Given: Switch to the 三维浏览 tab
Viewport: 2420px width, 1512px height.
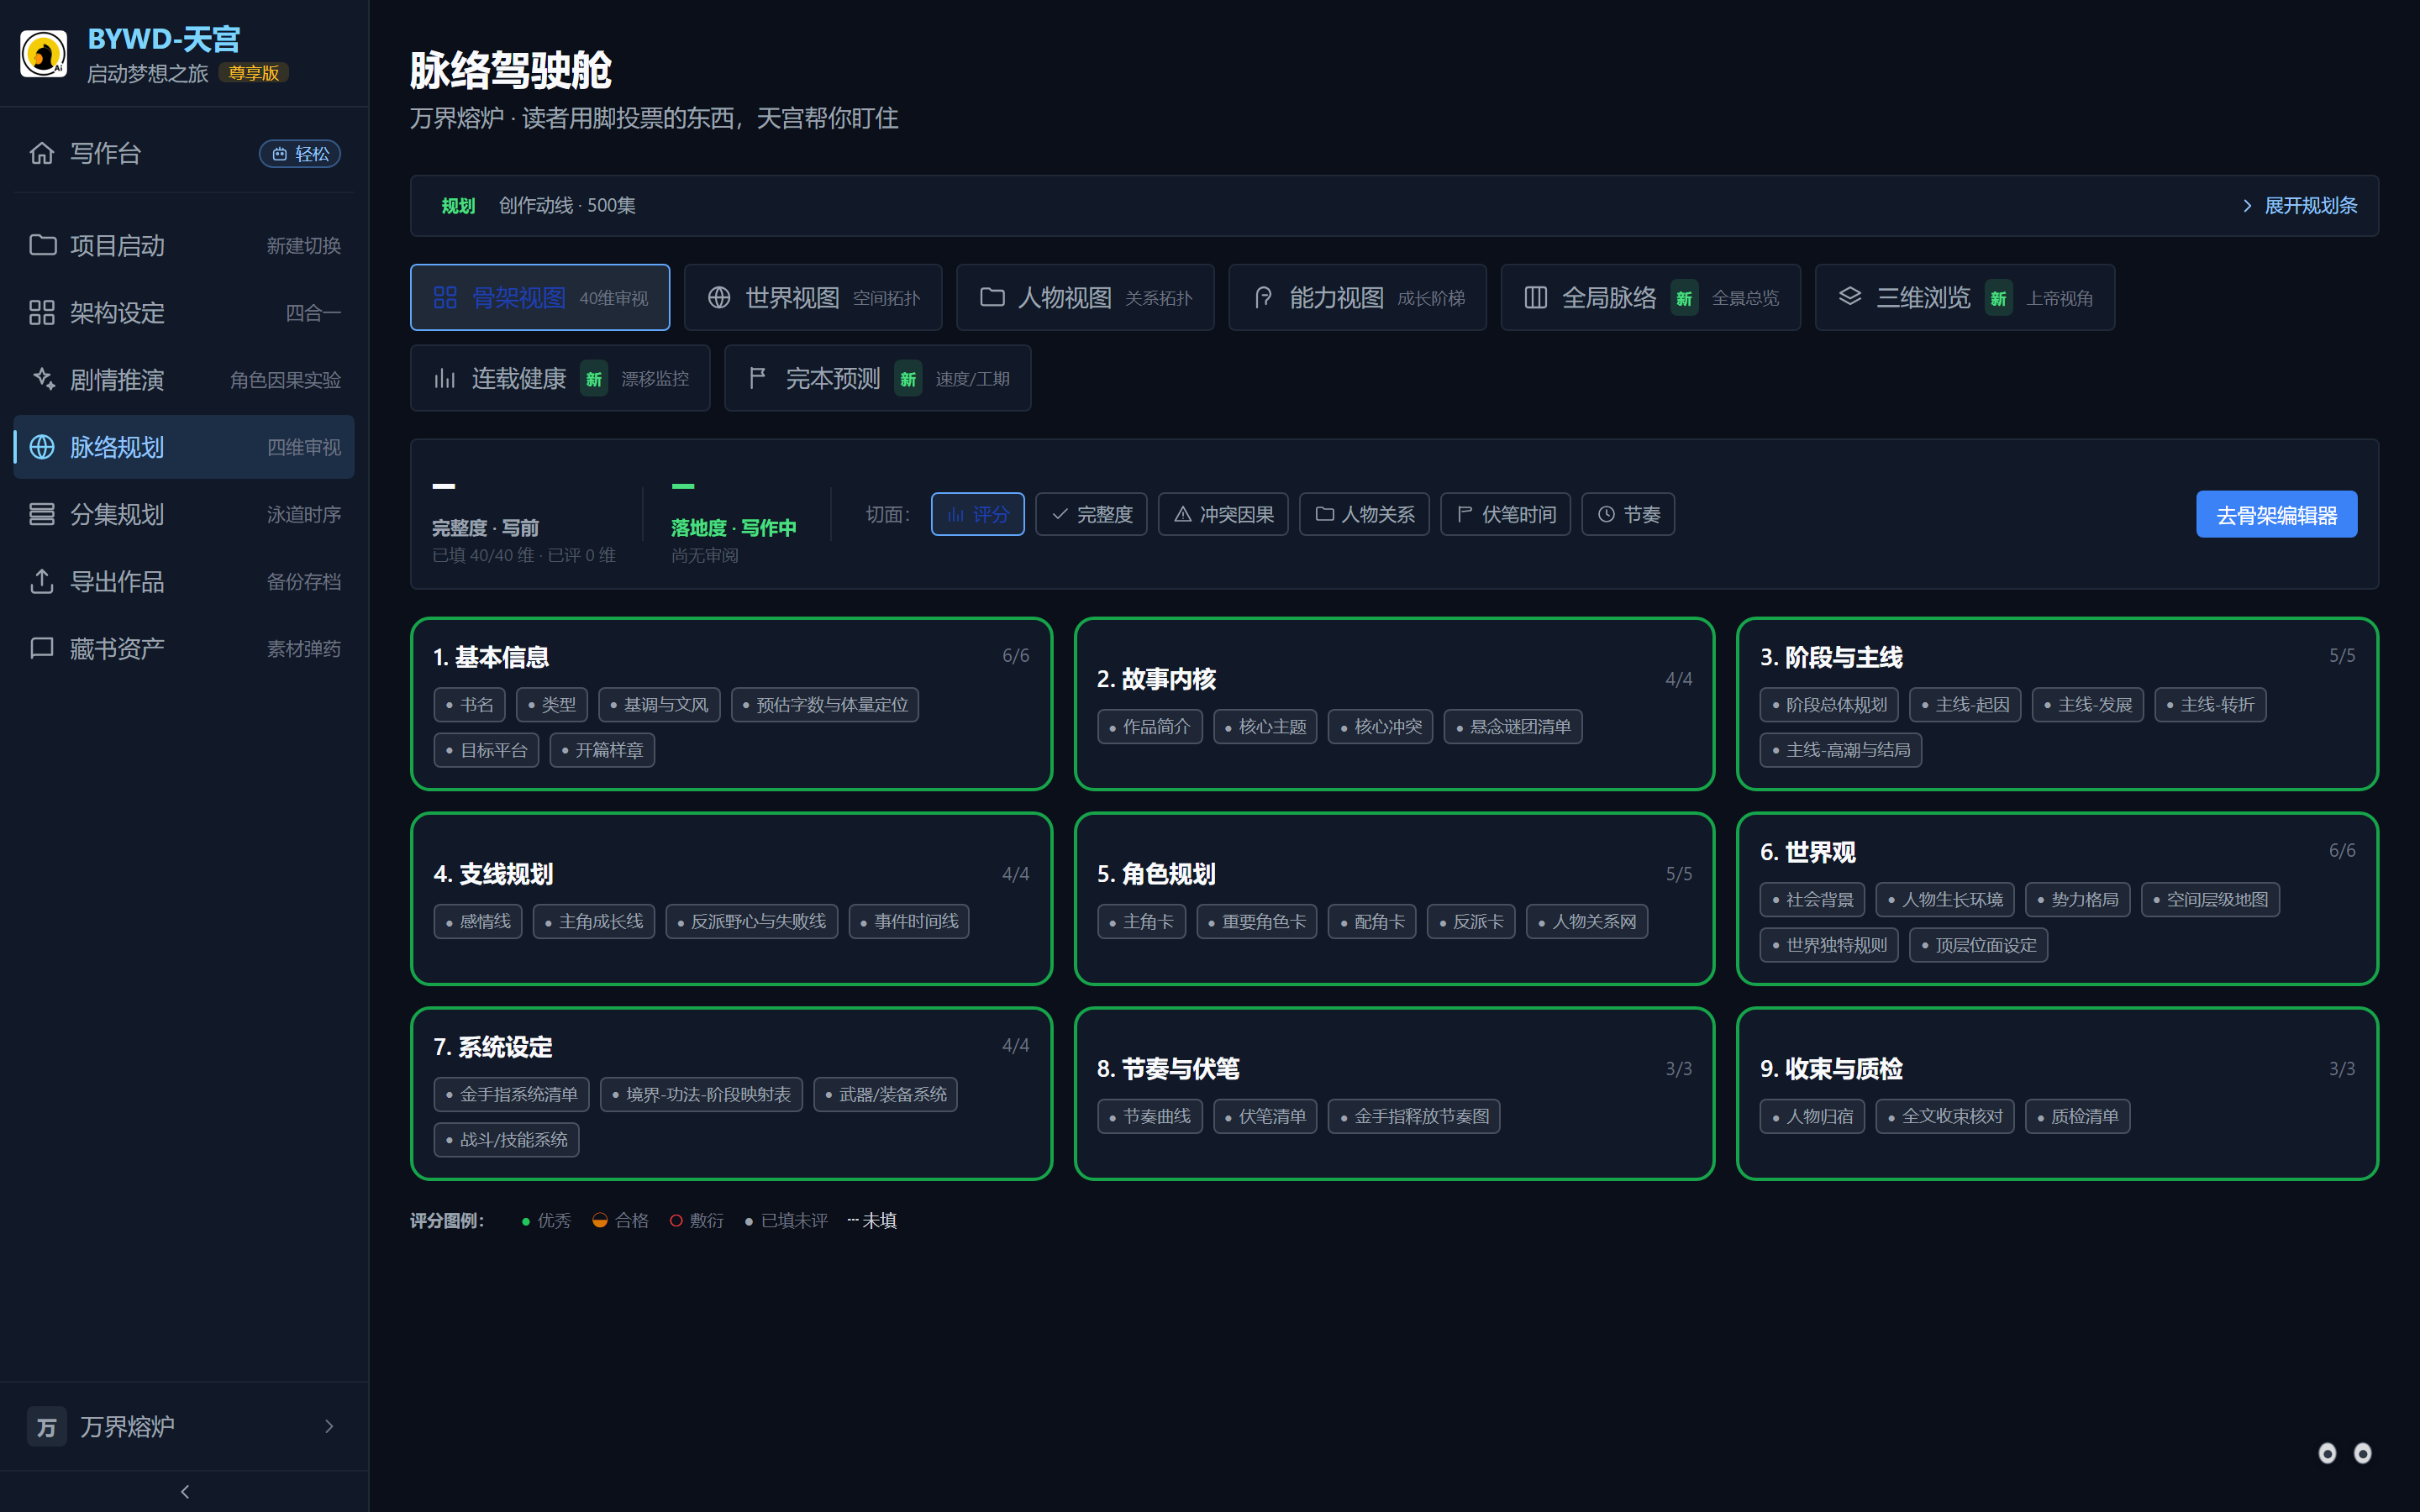Looking at the screenshot, I should click(x=1965, y=297).
